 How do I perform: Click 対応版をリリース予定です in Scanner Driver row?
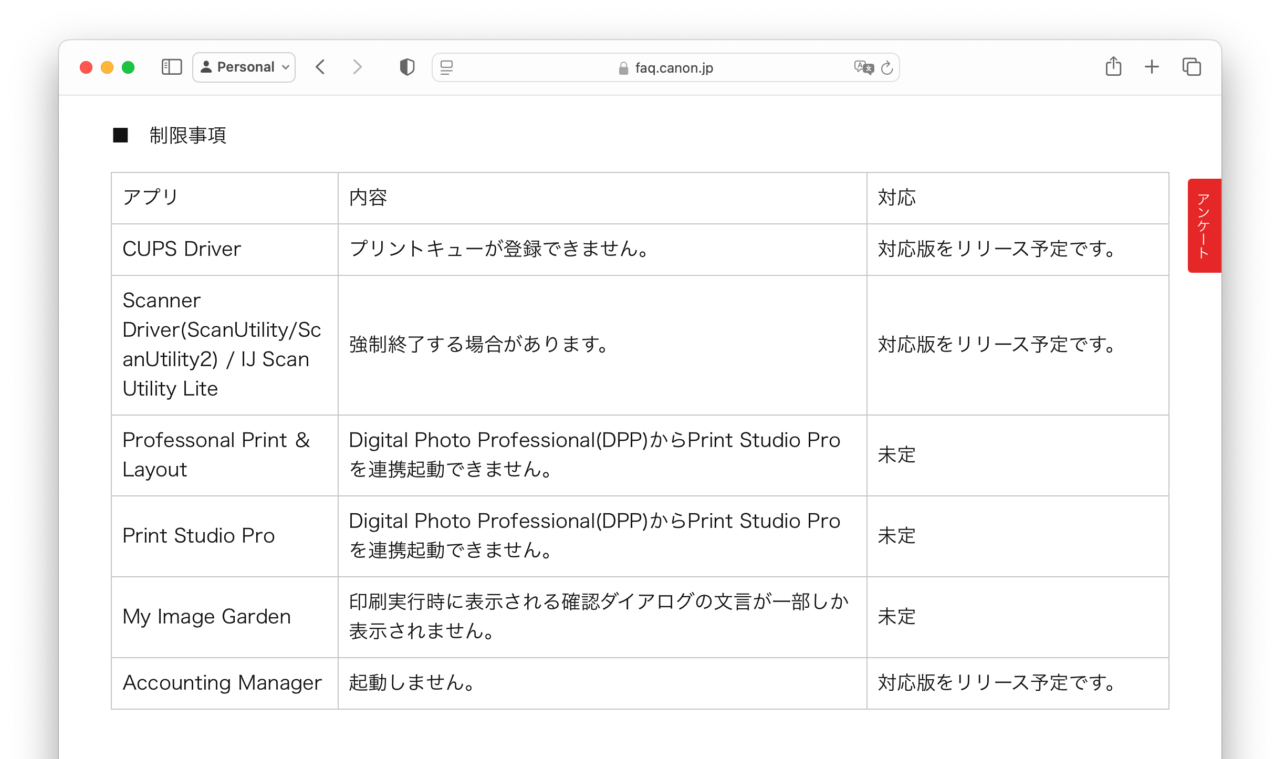click(x=998, y=345)
